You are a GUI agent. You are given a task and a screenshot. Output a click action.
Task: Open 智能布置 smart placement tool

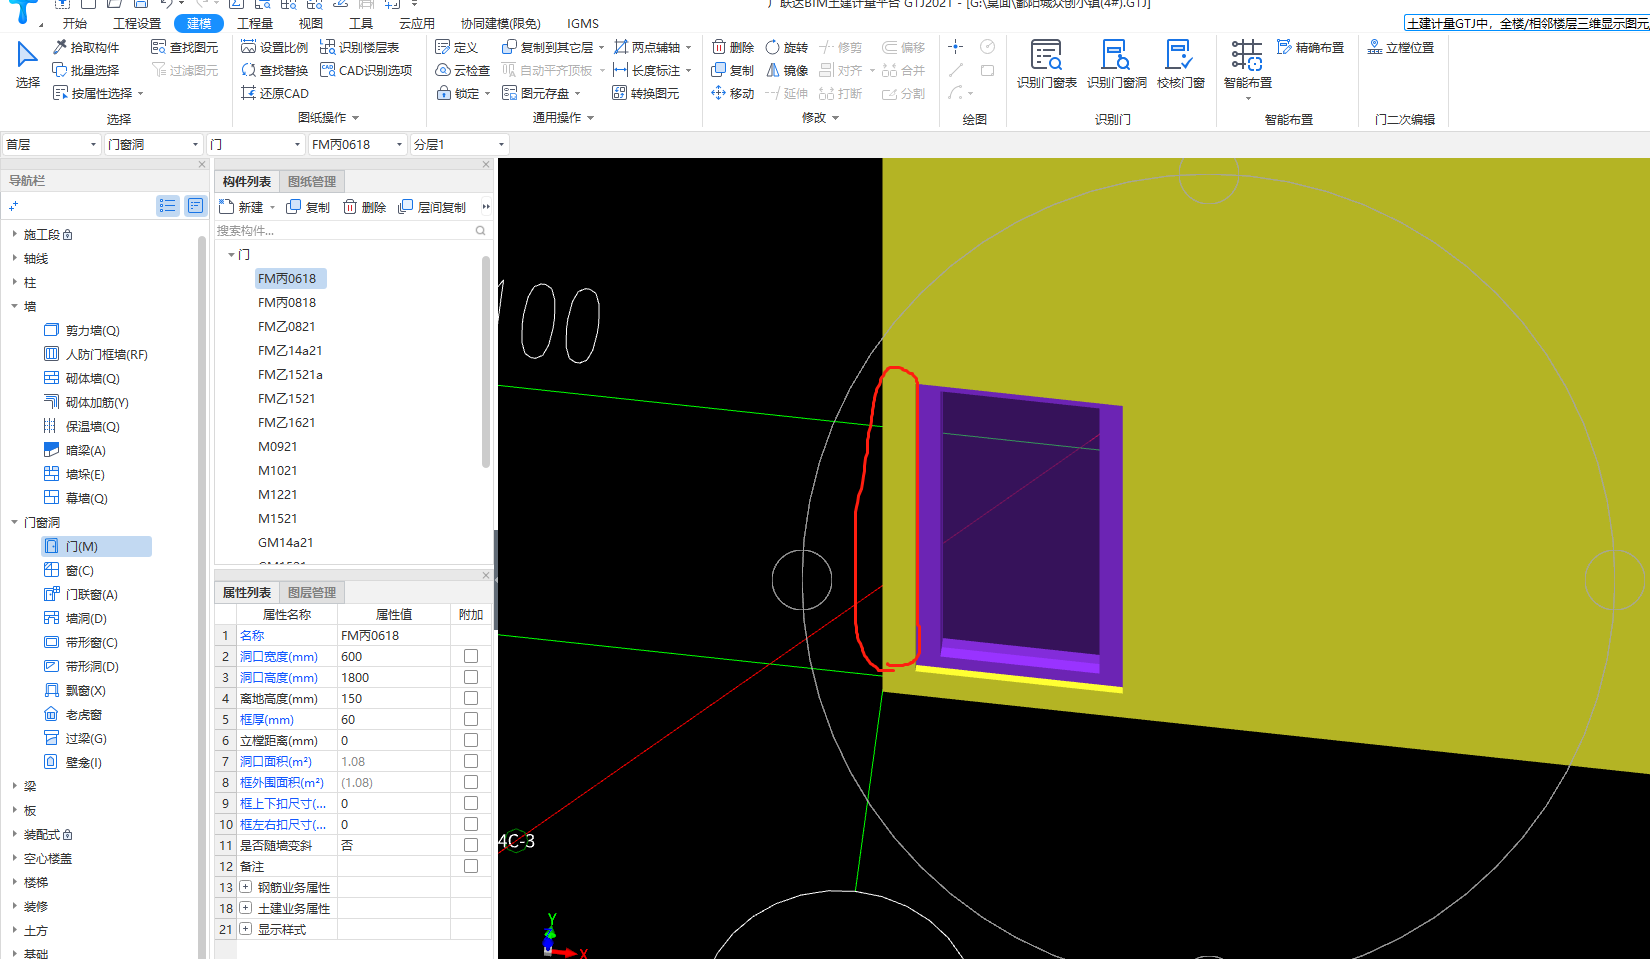1247,66
